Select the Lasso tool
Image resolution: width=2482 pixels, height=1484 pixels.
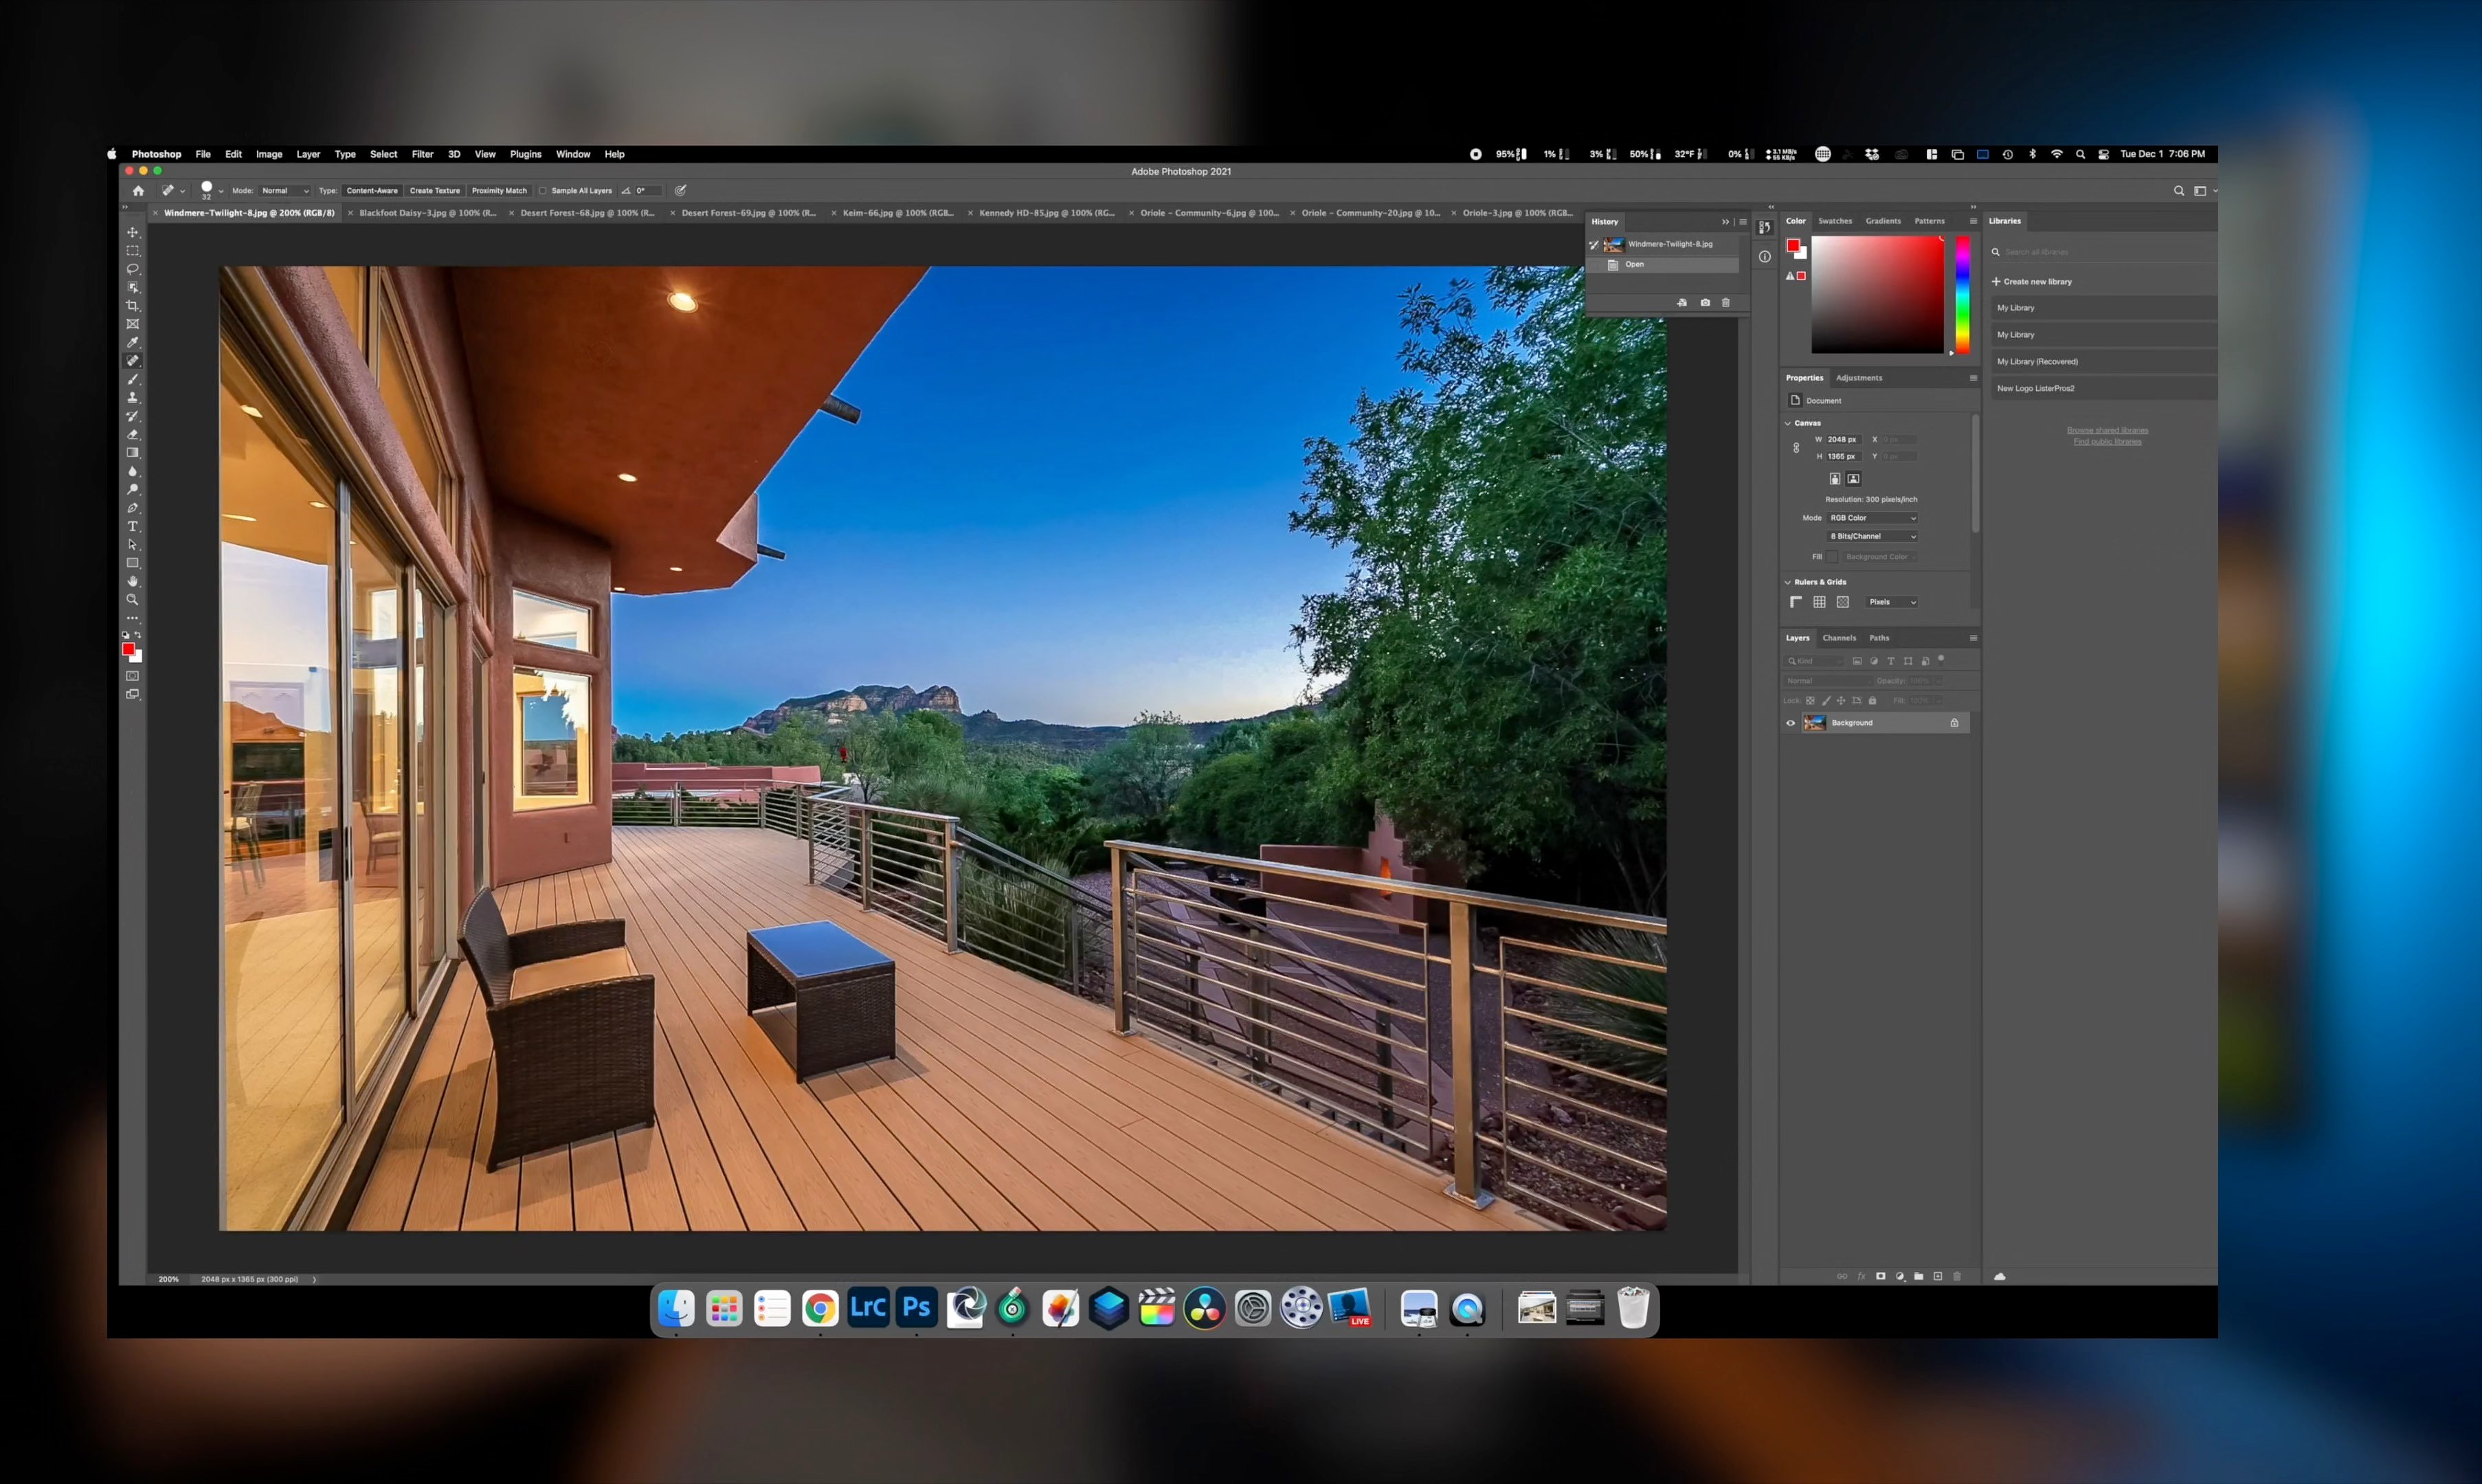coord(132,269)
